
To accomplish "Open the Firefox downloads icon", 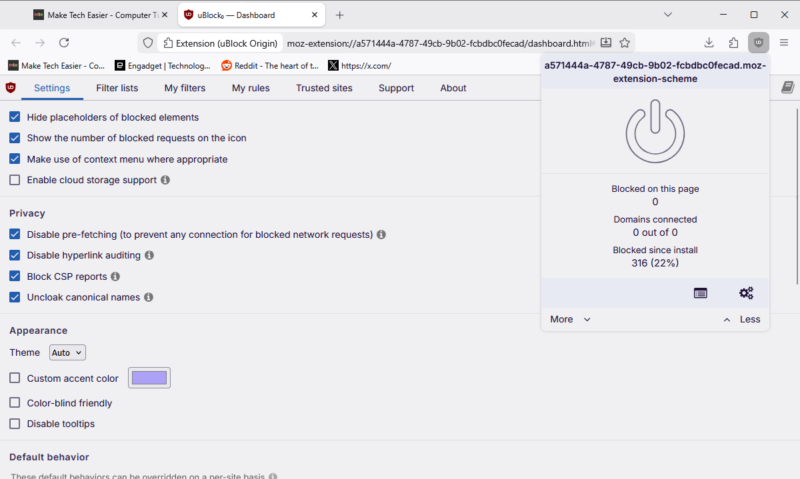I will point(709,43).
